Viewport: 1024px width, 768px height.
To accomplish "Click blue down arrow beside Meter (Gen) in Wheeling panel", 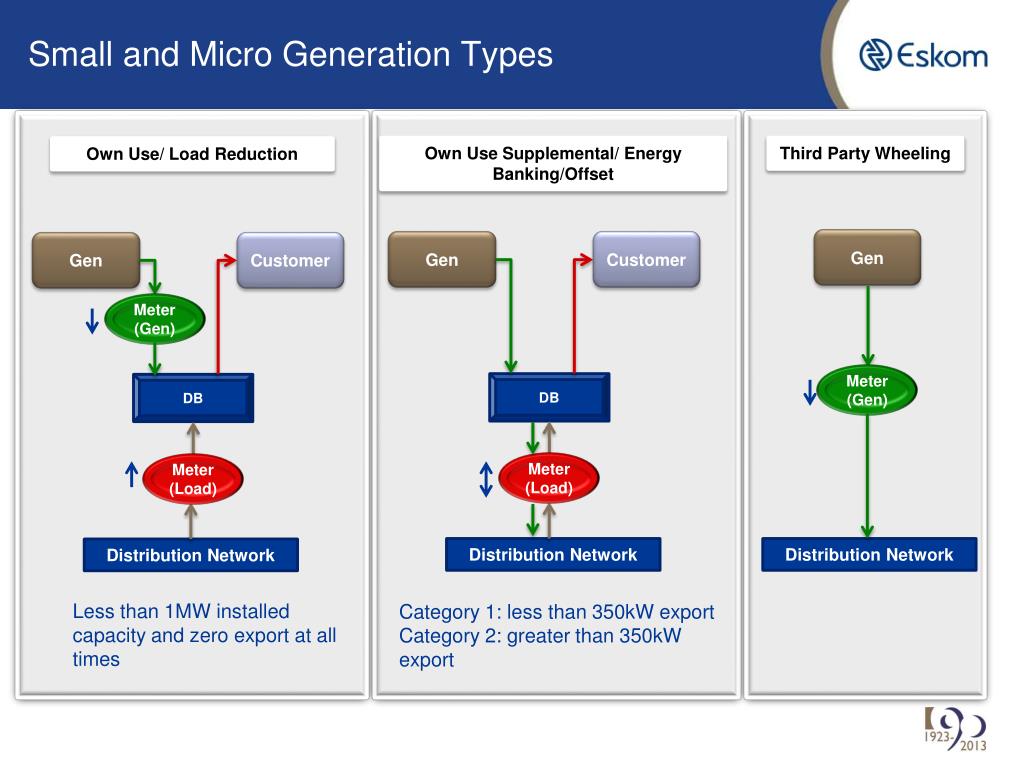I will (x=810, y=392).
